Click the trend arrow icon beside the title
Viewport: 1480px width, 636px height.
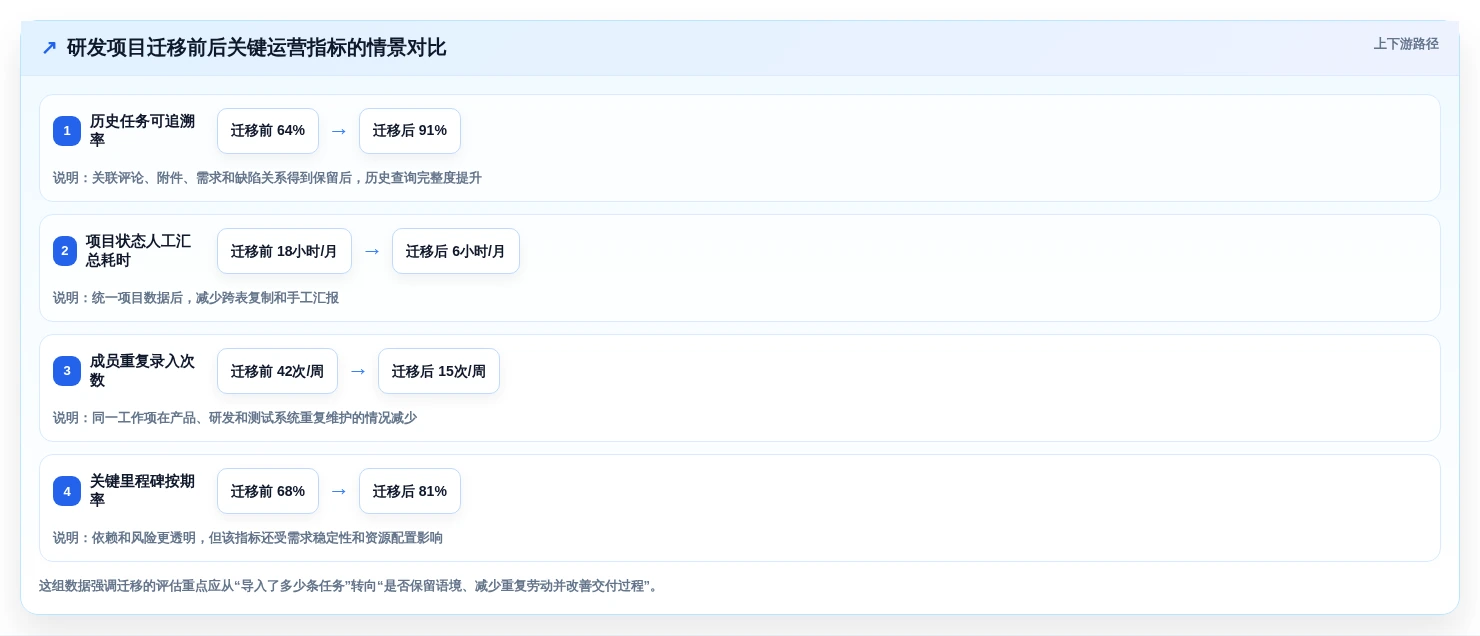[49, 48]
